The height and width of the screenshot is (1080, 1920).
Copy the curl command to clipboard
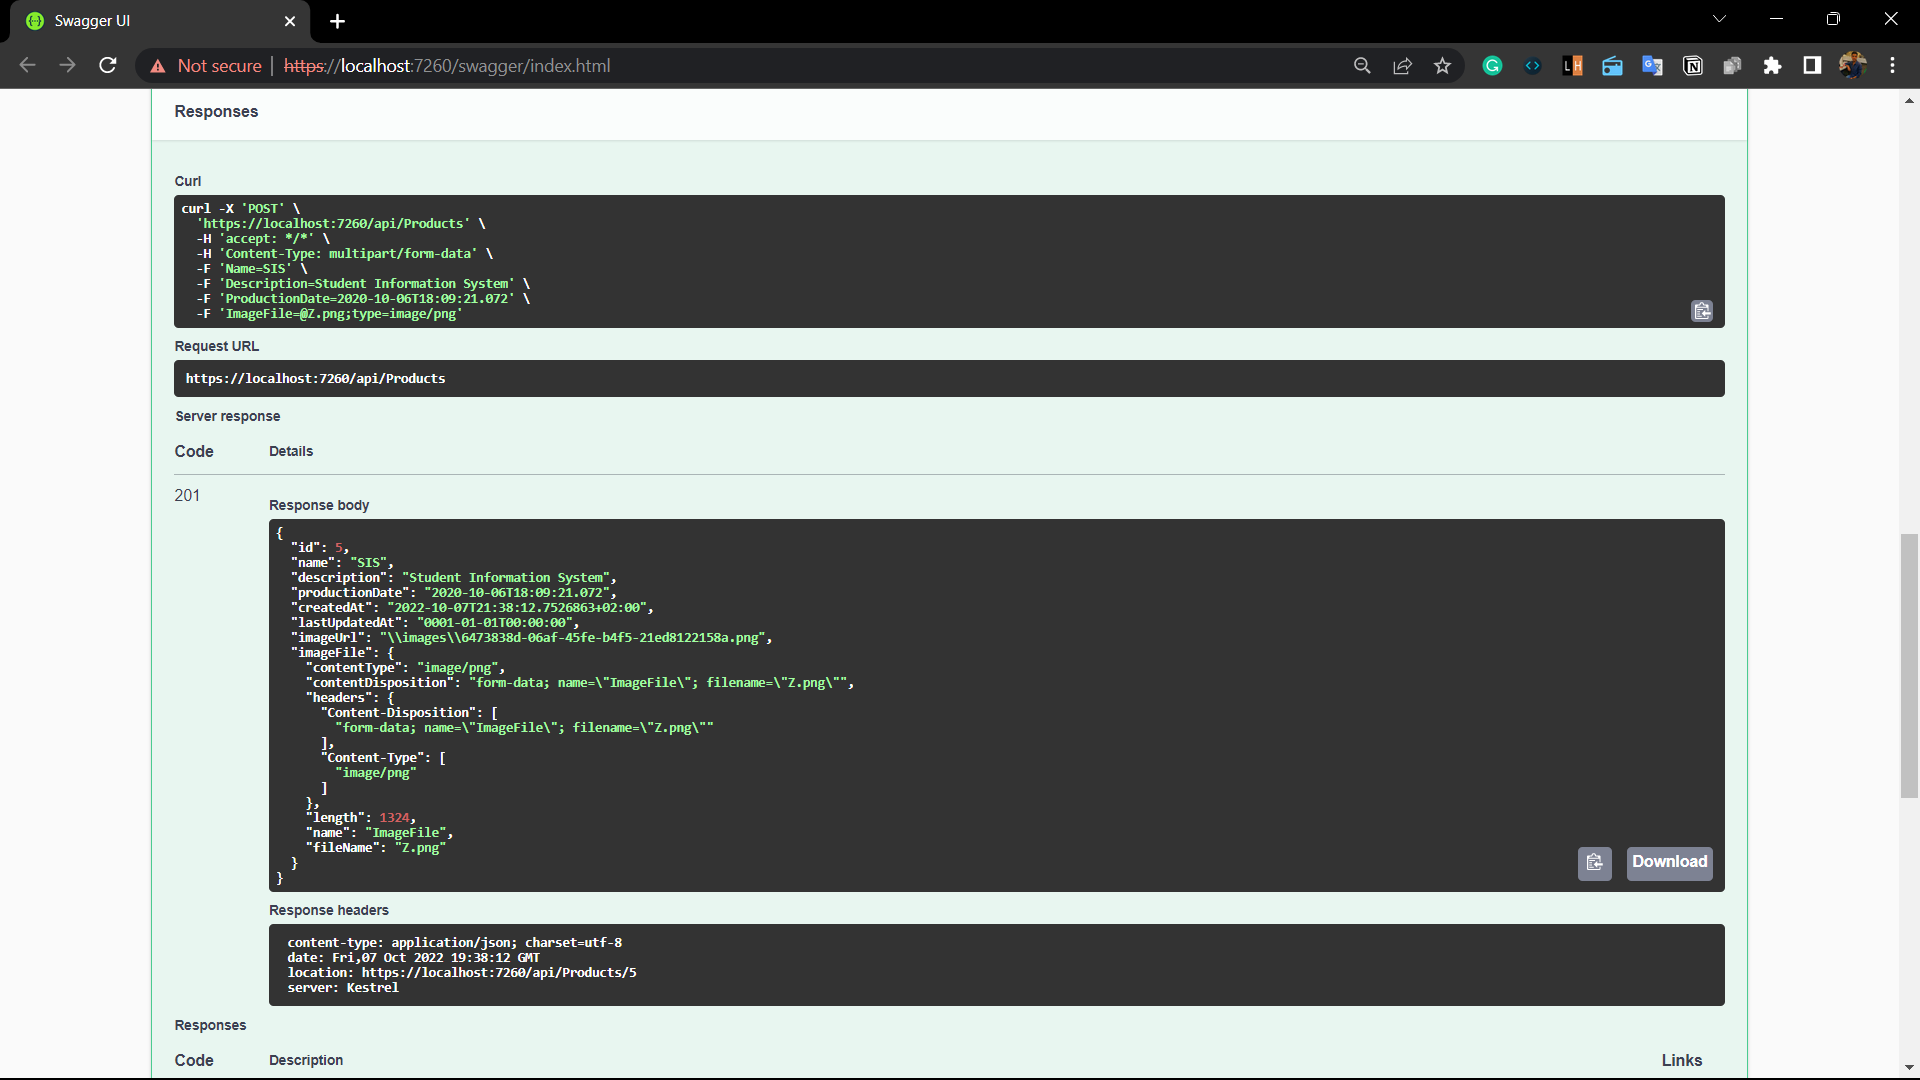[1702, 311]
